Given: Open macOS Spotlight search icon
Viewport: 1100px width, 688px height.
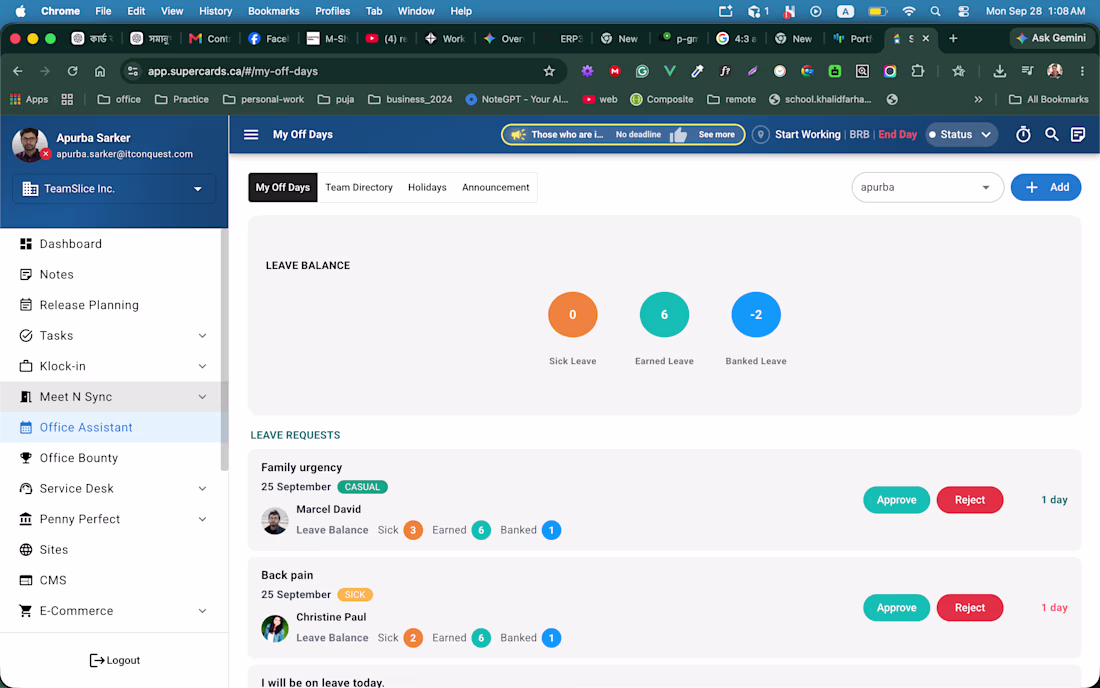Looking at the screenshot, I should pos(935,11).
